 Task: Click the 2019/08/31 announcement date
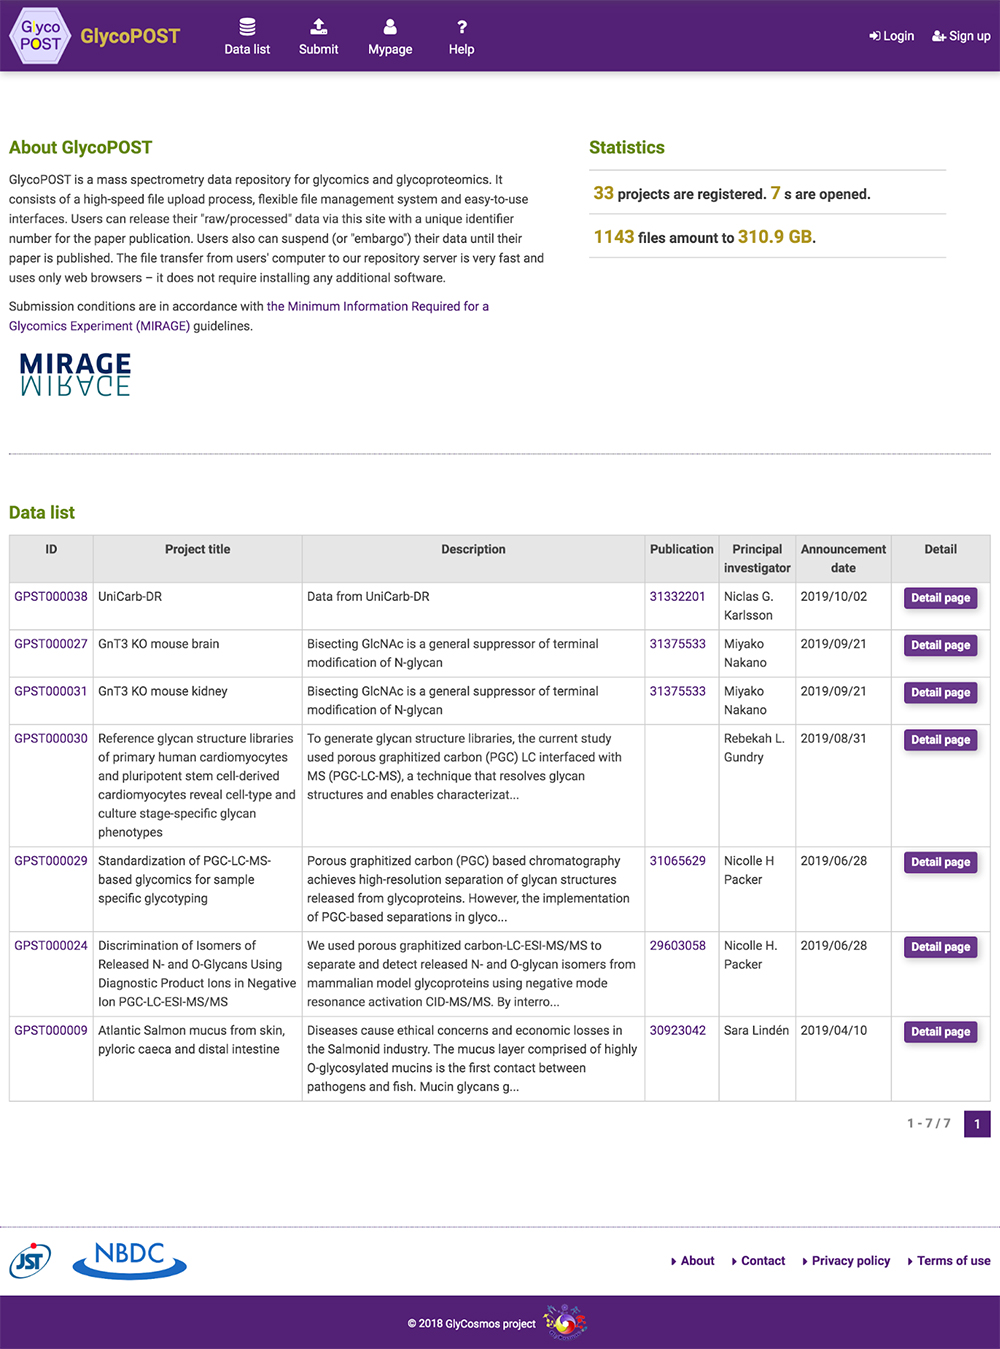834,738
